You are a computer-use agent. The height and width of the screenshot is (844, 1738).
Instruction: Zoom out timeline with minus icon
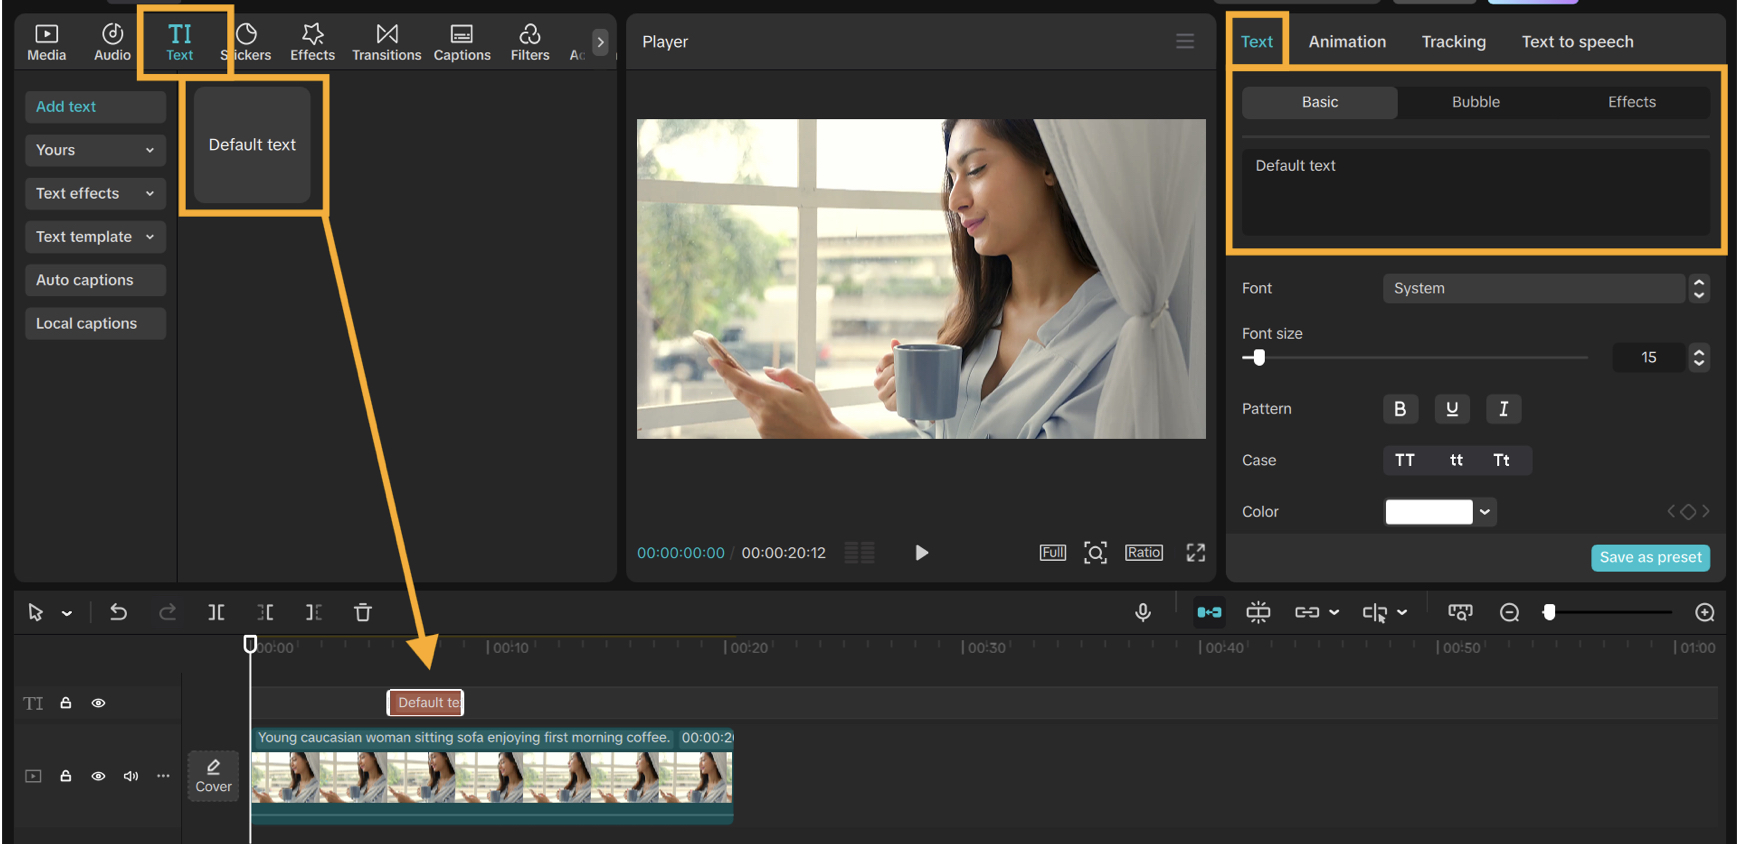[x=1510, y=612]
